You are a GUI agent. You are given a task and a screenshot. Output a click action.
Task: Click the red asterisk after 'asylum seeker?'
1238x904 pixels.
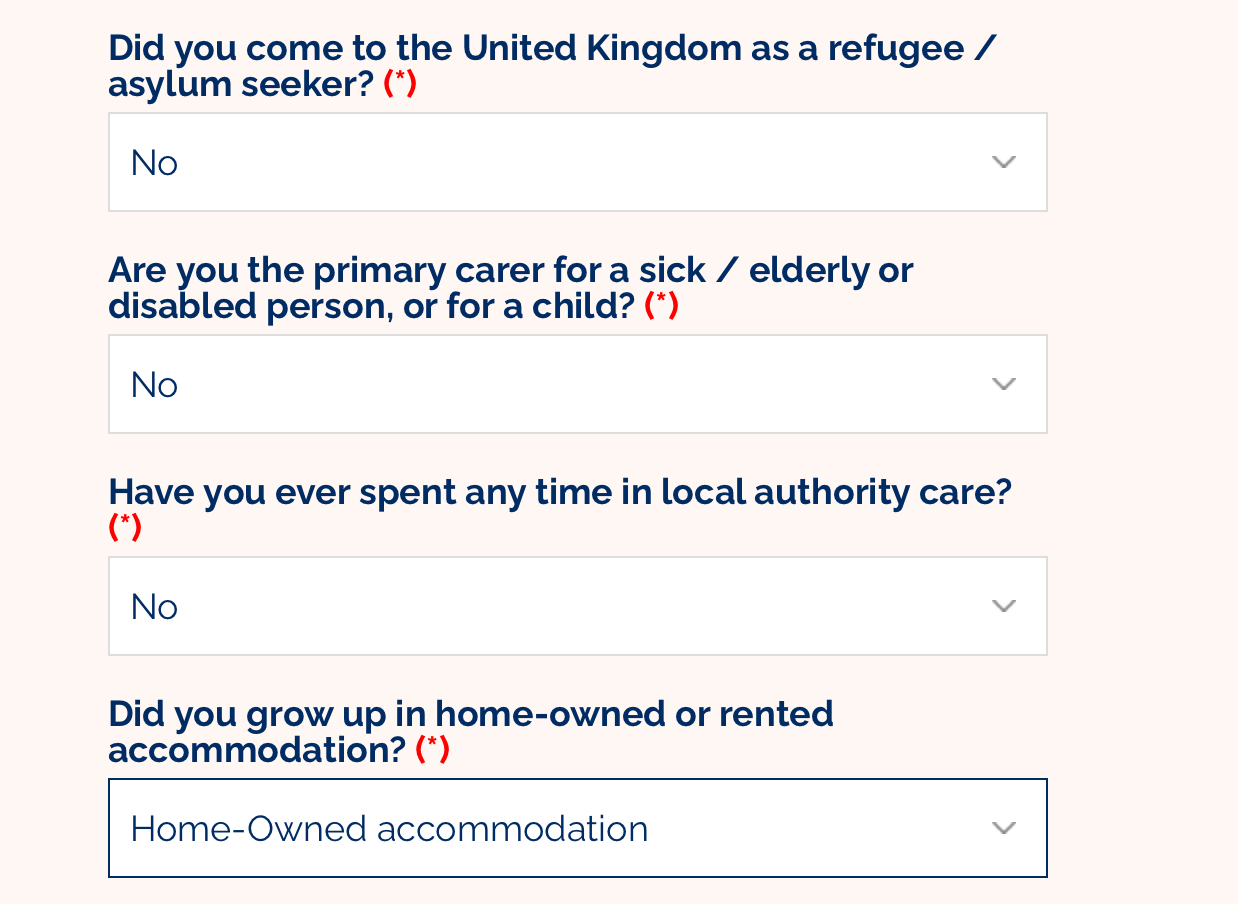tap(400, 85)
